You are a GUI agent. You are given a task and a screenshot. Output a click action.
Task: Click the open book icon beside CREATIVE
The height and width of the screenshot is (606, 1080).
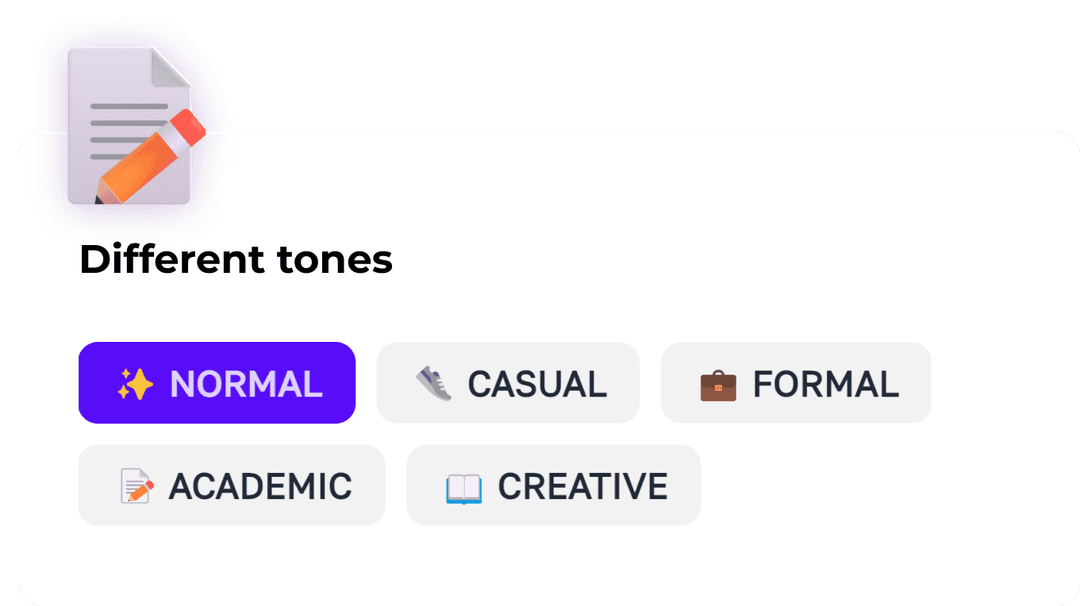tap(464, 488)
